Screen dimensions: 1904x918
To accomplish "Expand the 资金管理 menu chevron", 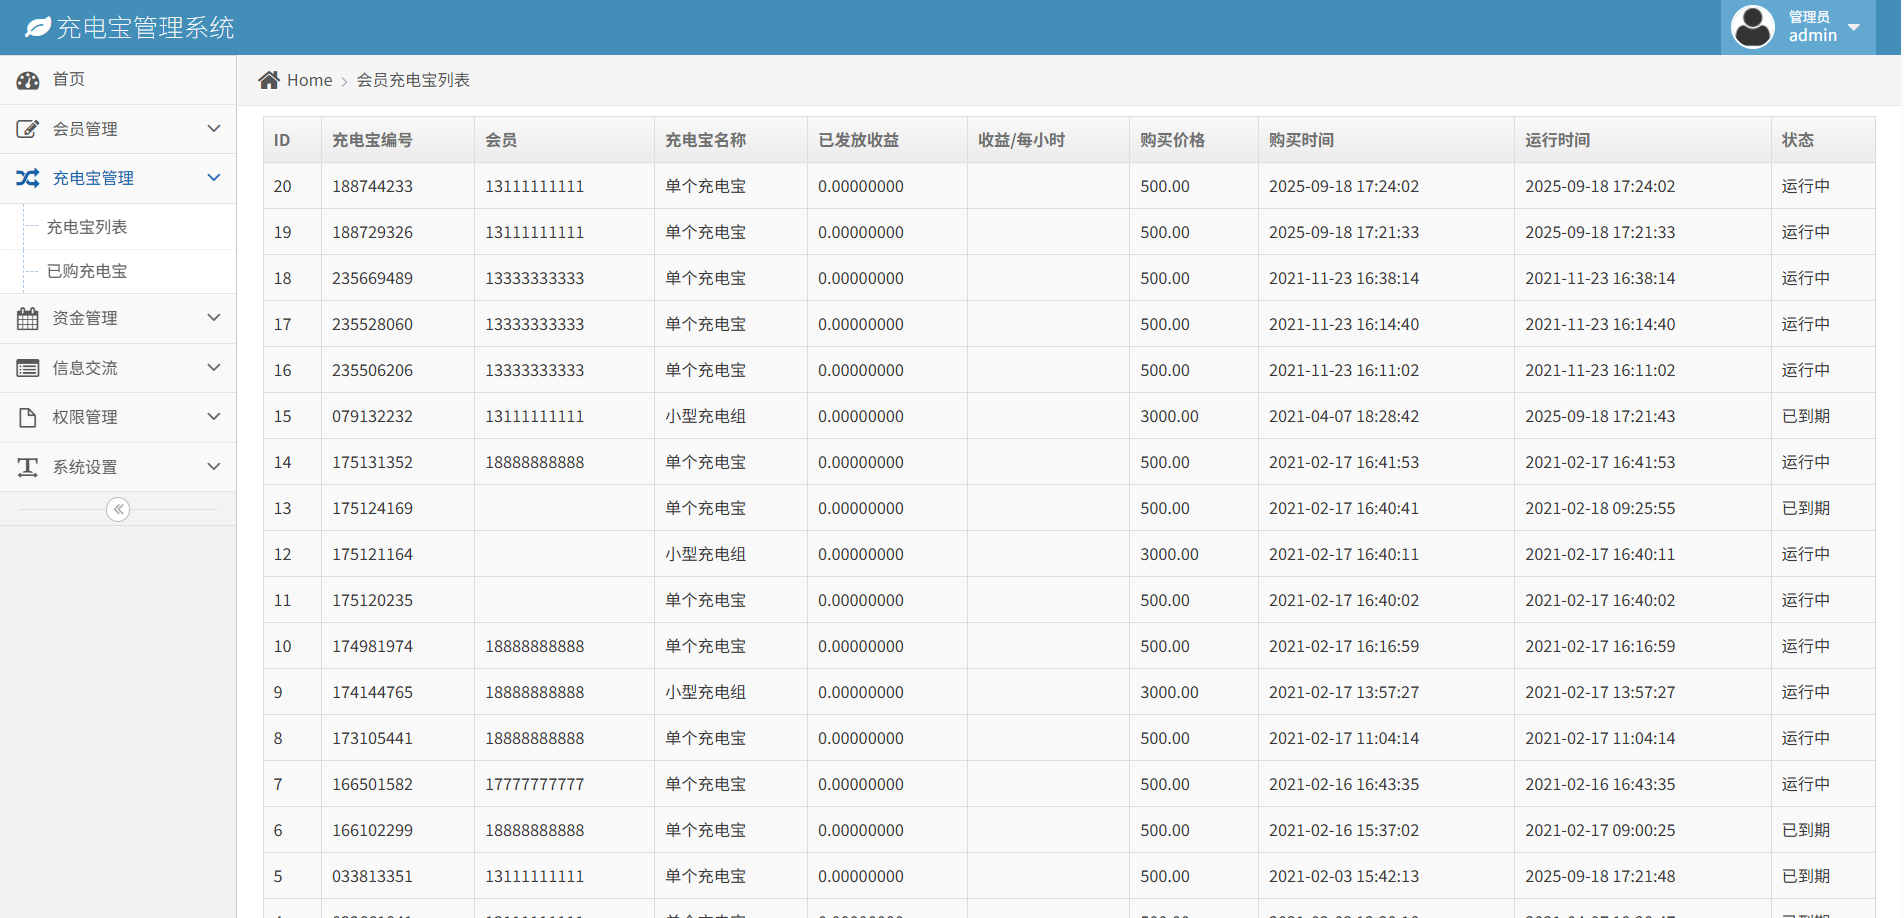I will [x=213, y=318].
